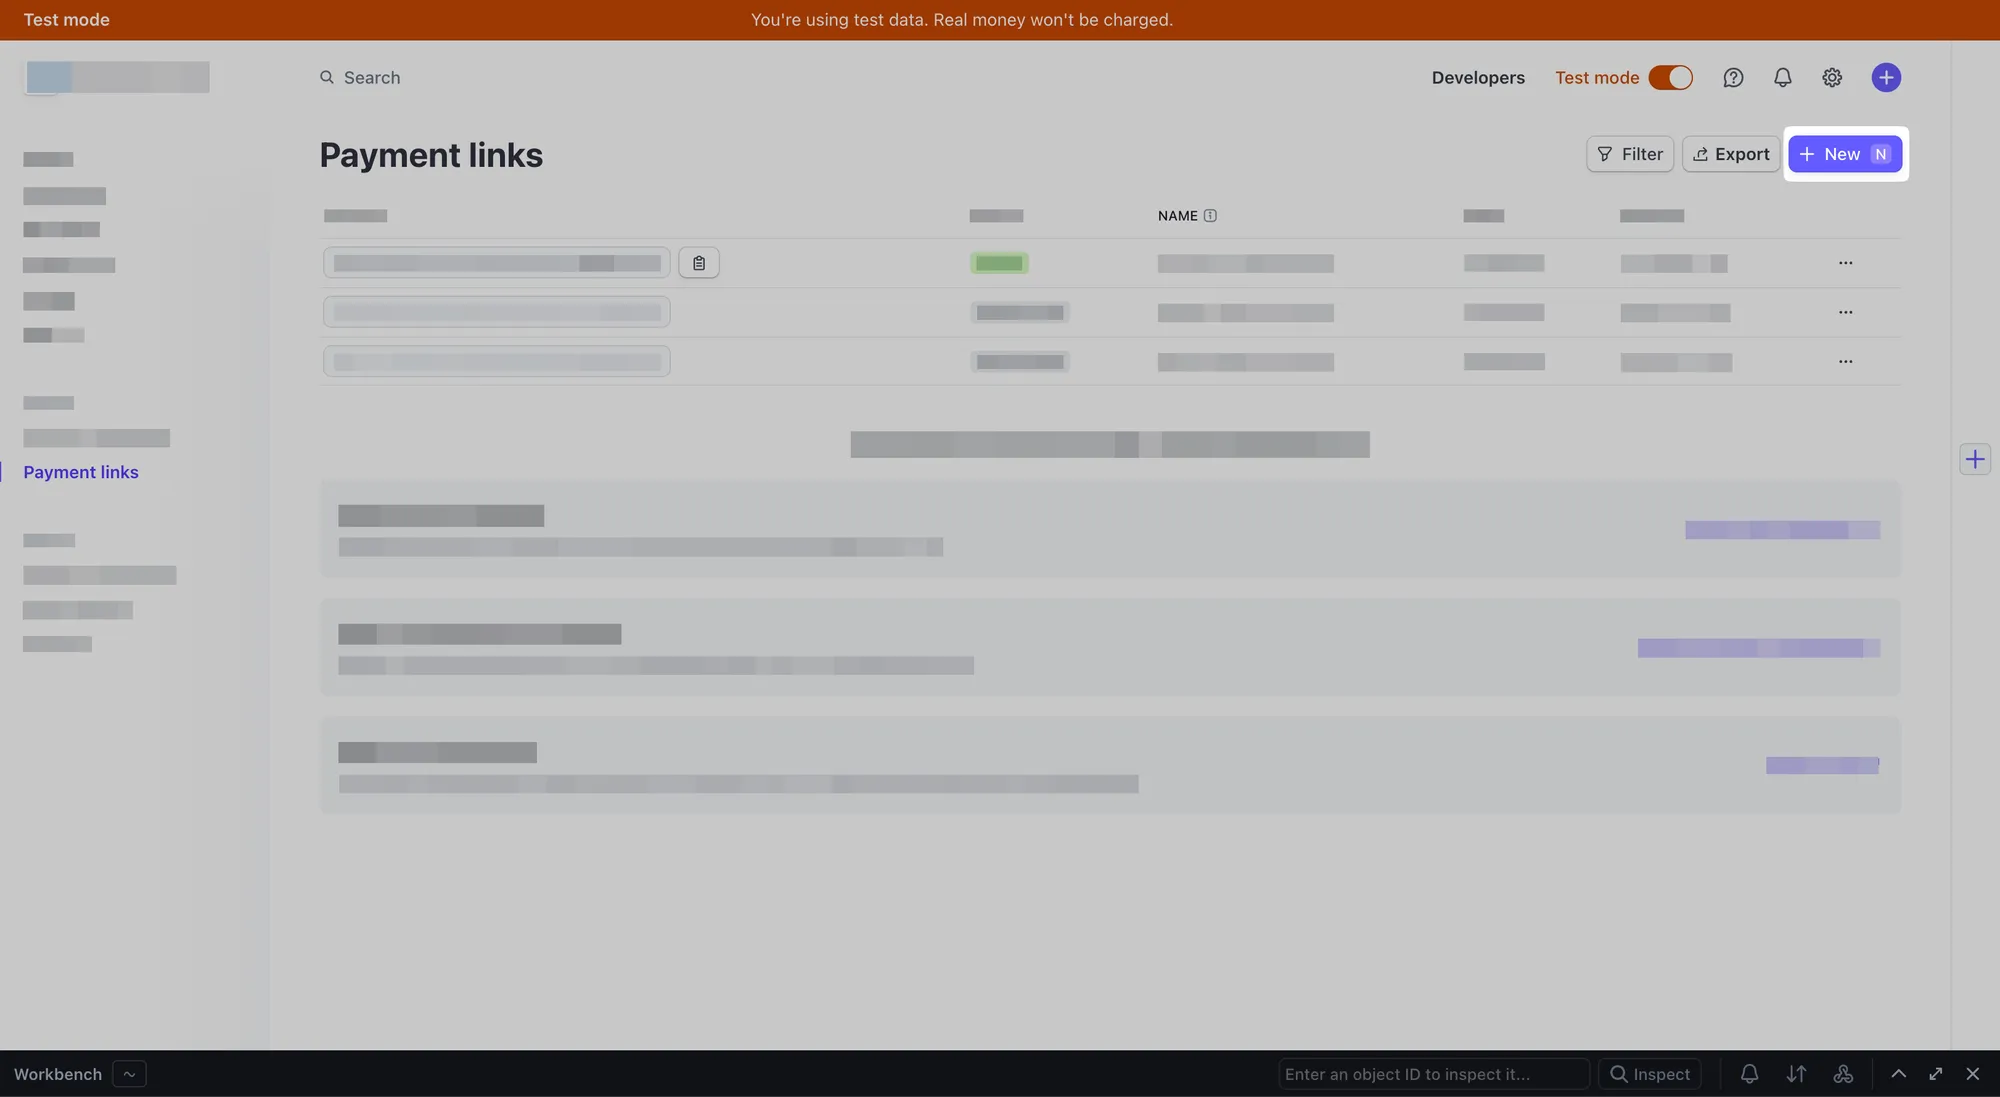Screen dimensions: 2000x1097
Task: Close the Workbench bar
Action: [1973, 1074]
